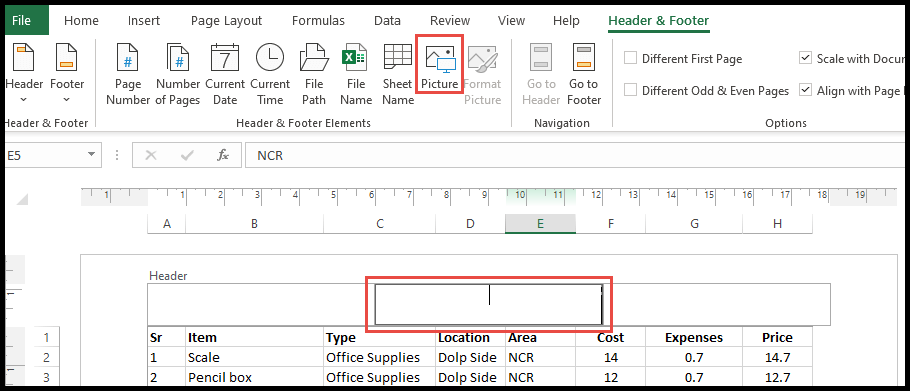
Task: Insert Number of Pages element
Action: [x=178, y=74]
